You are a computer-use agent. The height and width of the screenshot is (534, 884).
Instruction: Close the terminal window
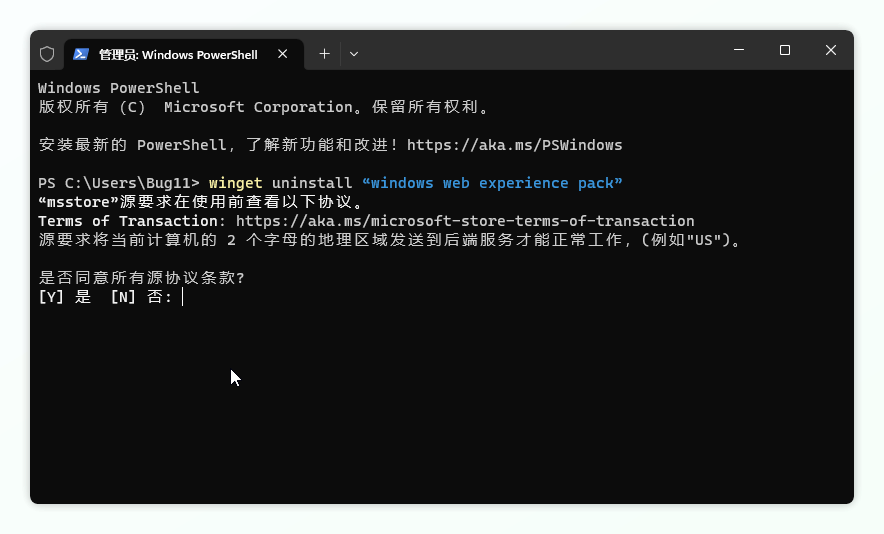click(x=830, y=50)
